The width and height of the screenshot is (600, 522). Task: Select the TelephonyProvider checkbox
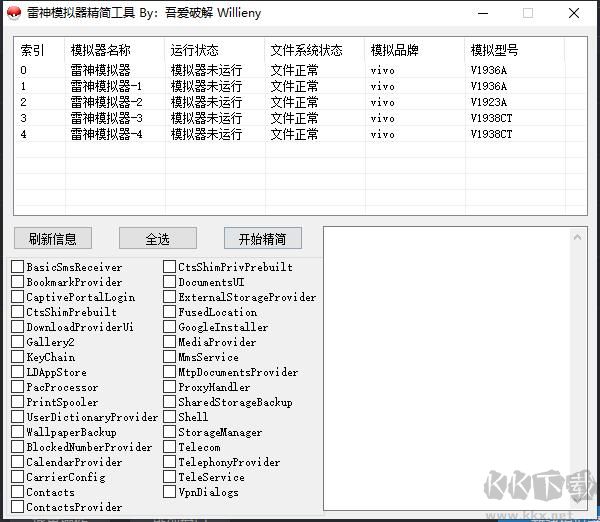tap(170, 462)
